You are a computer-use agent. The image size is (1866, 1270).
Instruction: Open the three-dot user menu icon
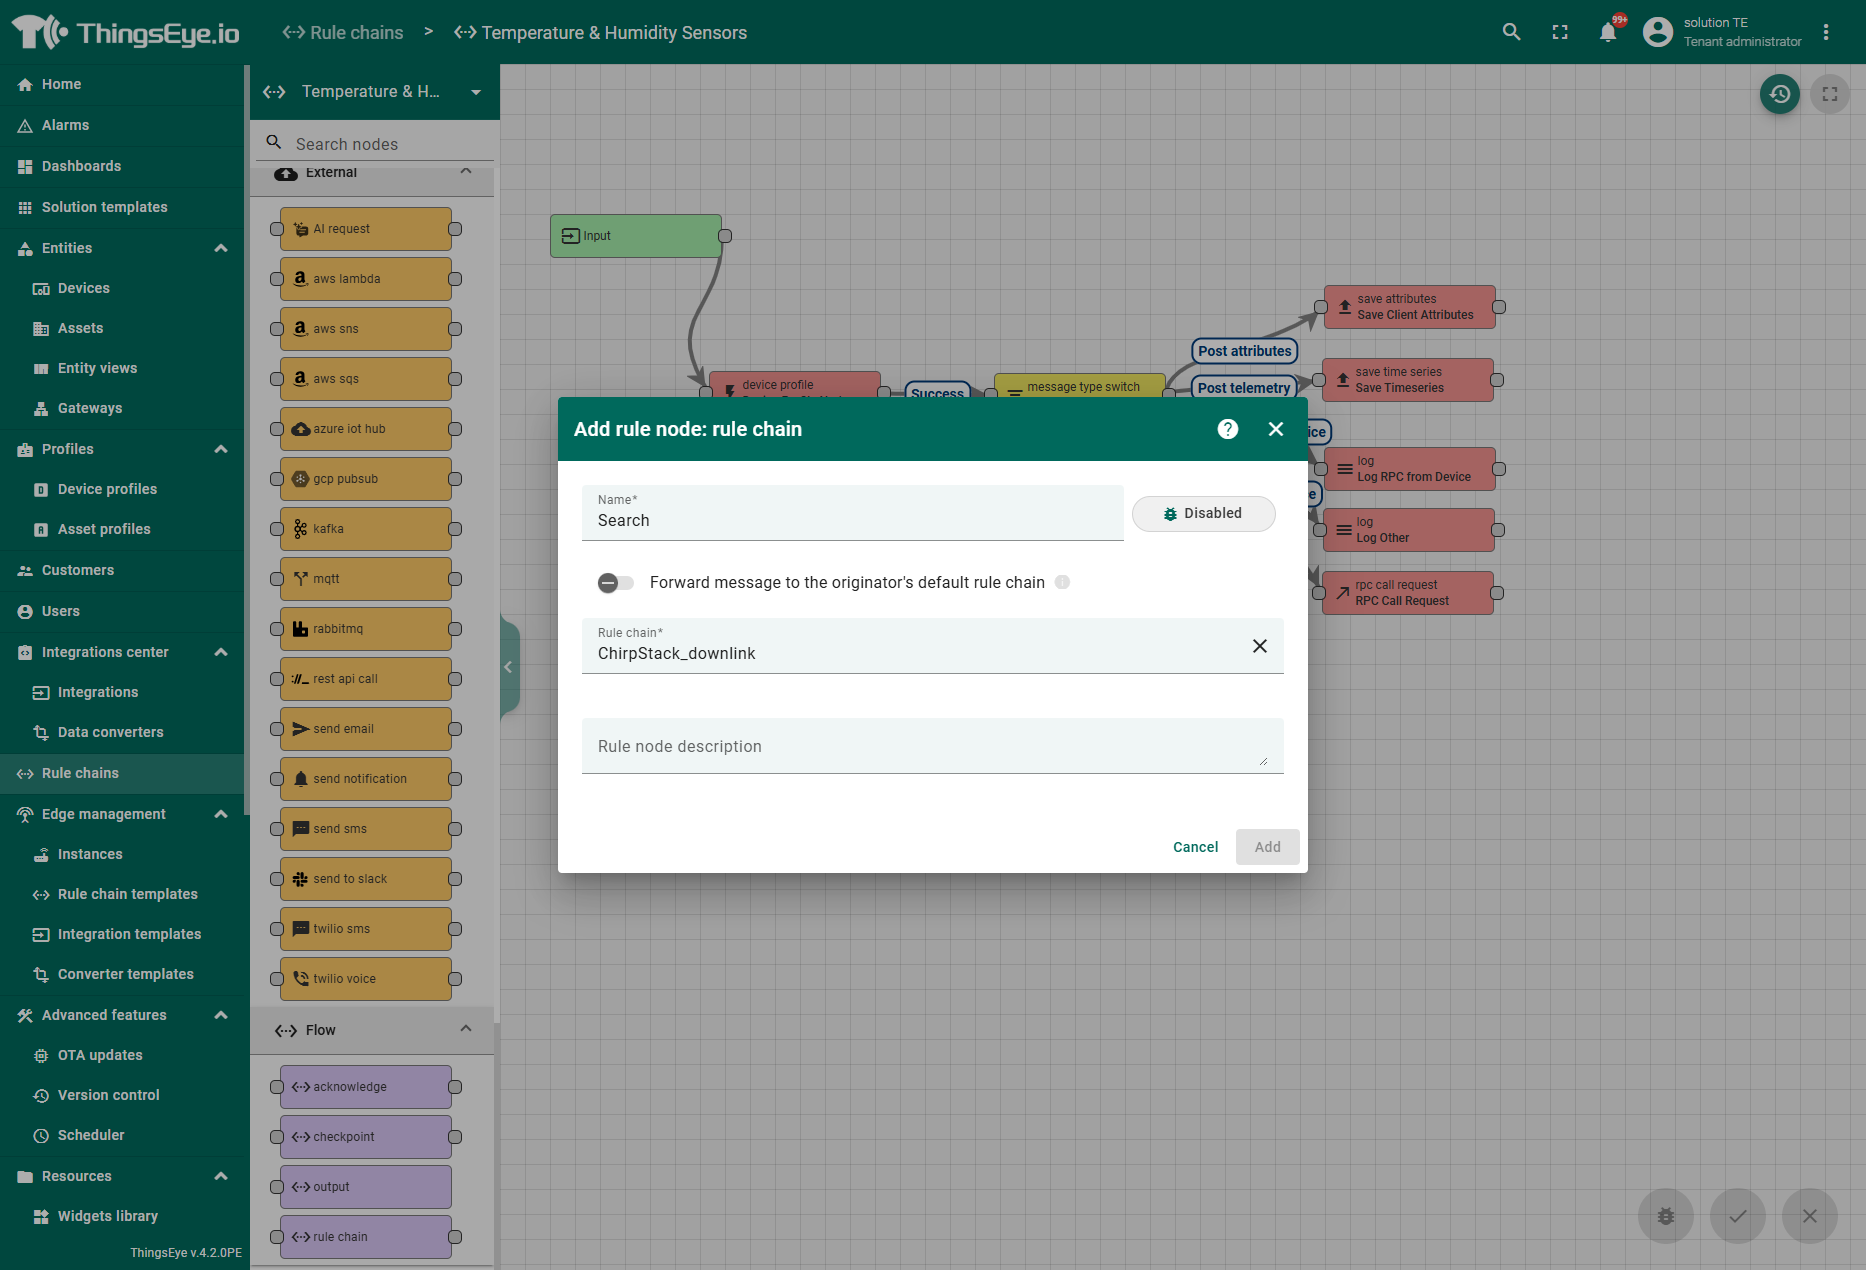(1825, 32)
